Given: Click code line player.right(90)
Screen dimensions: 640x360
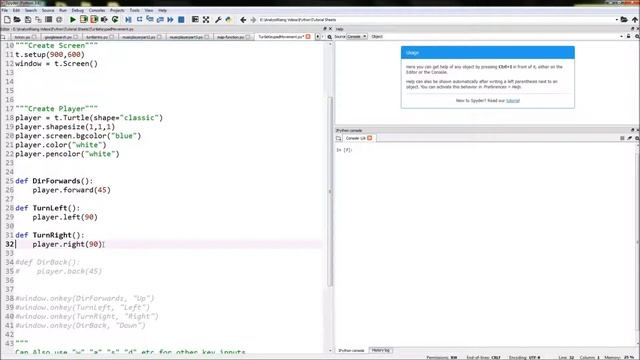Looking at the screenshot, I should (67, 244).
